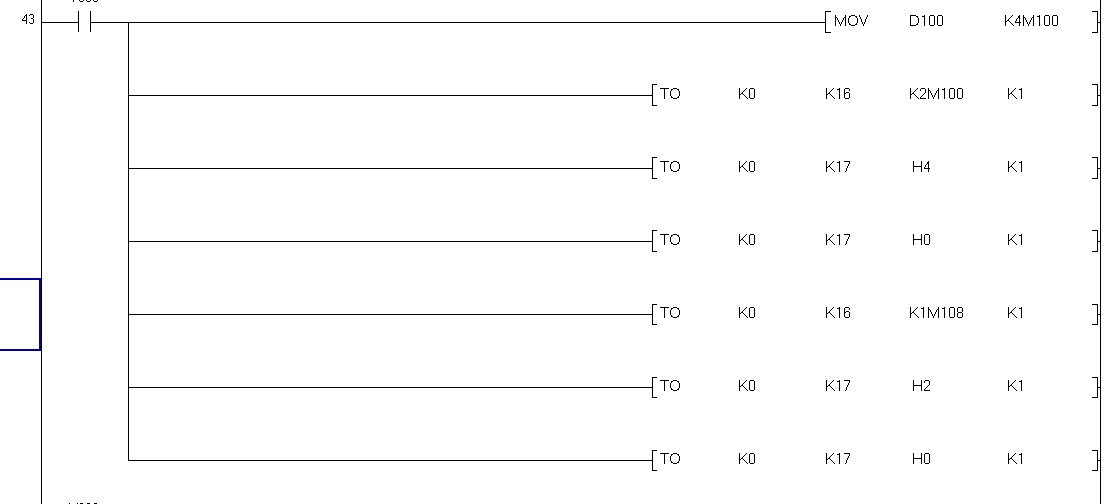Select the H0 operand in the bottom row

(921, 459)
